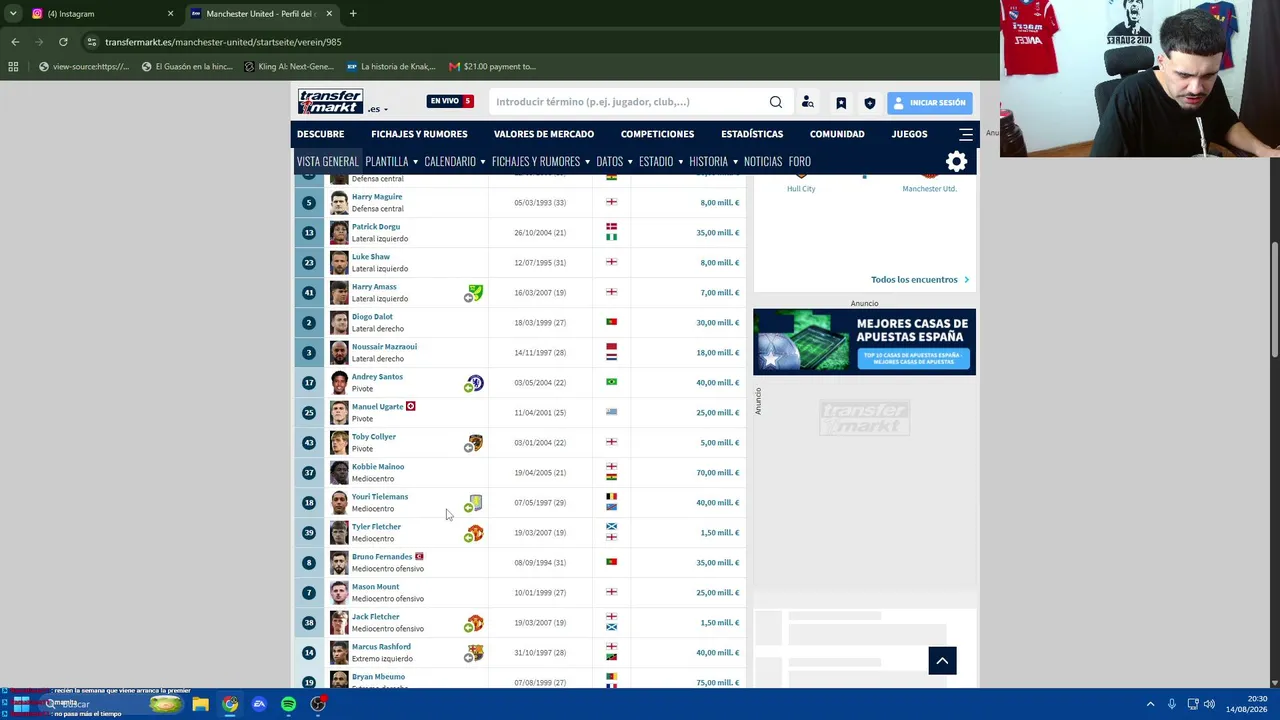Screen dimensions: 1280x720
Task: Click Harry Amass loan club crest
Action: pyautogui.click(x=476, y=292)
